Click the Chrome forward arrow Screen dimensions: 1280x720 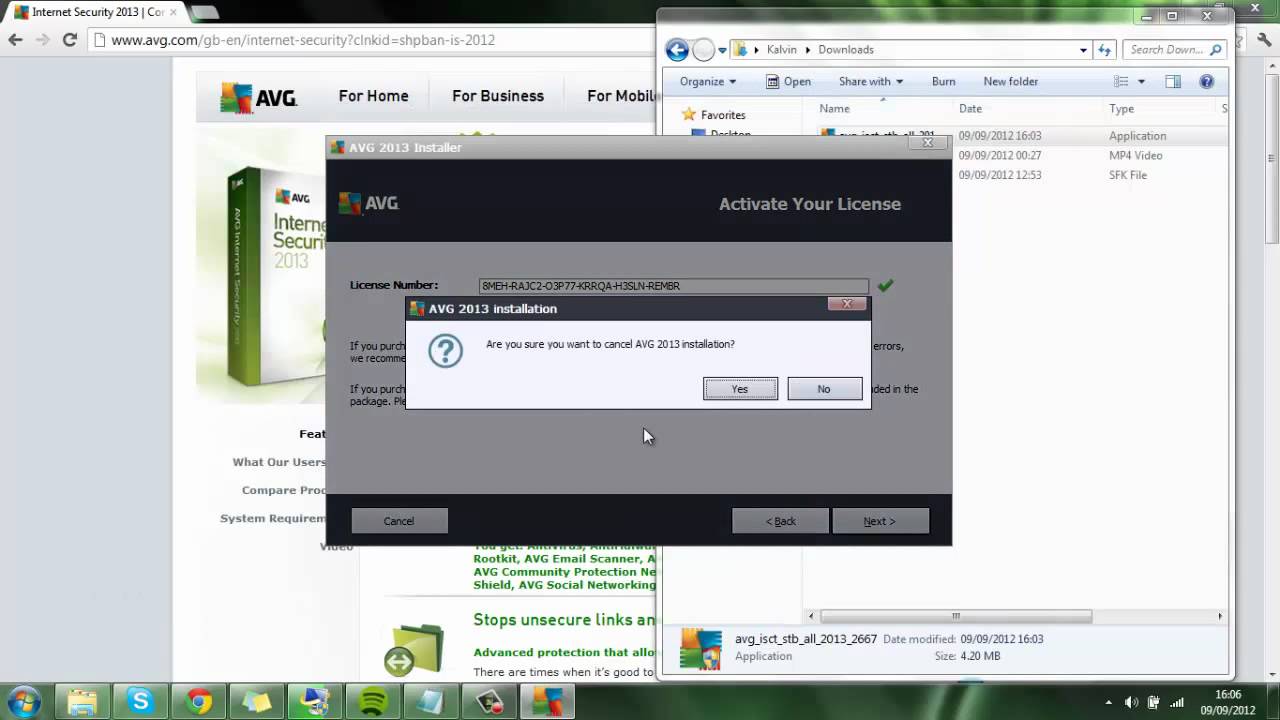tap(42, 40)
